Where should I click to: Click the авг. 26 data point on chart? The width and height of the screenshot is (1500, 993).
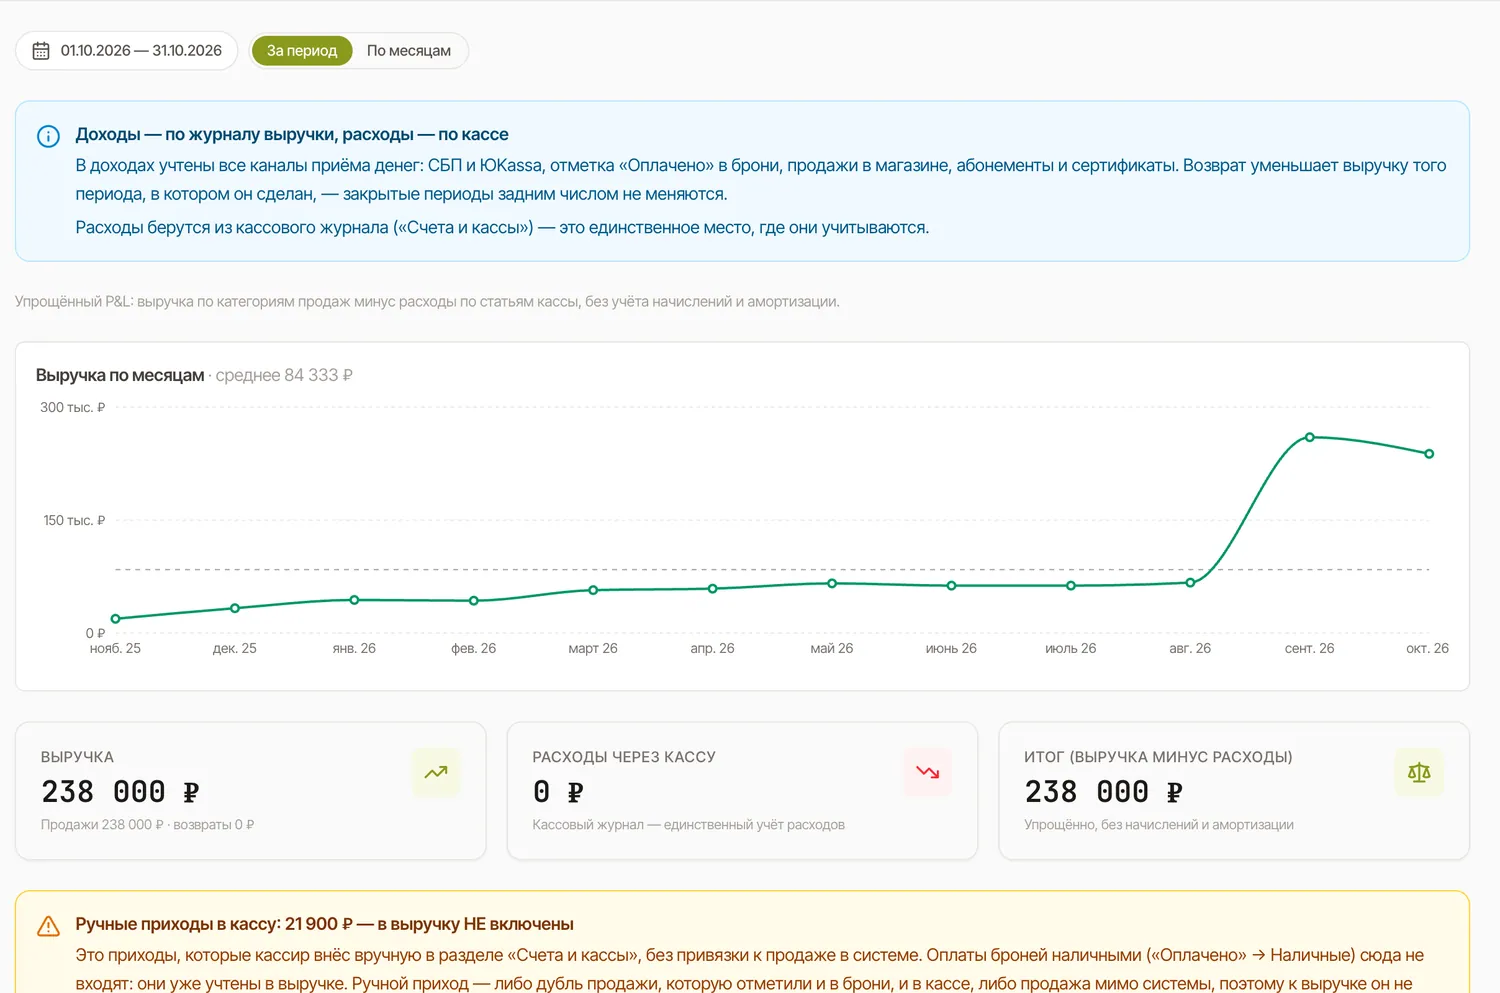point(1190,583)
